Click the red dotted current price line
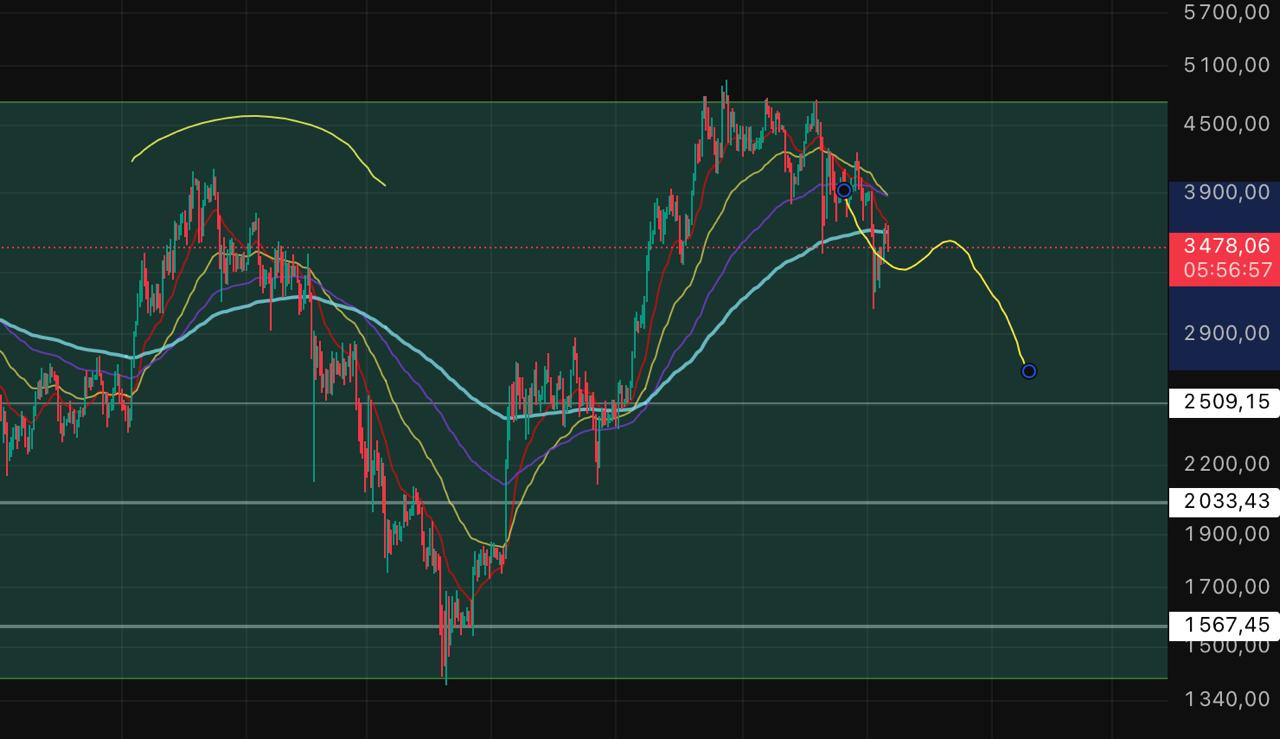The image size is (1280, 739). coord(1050,247)
